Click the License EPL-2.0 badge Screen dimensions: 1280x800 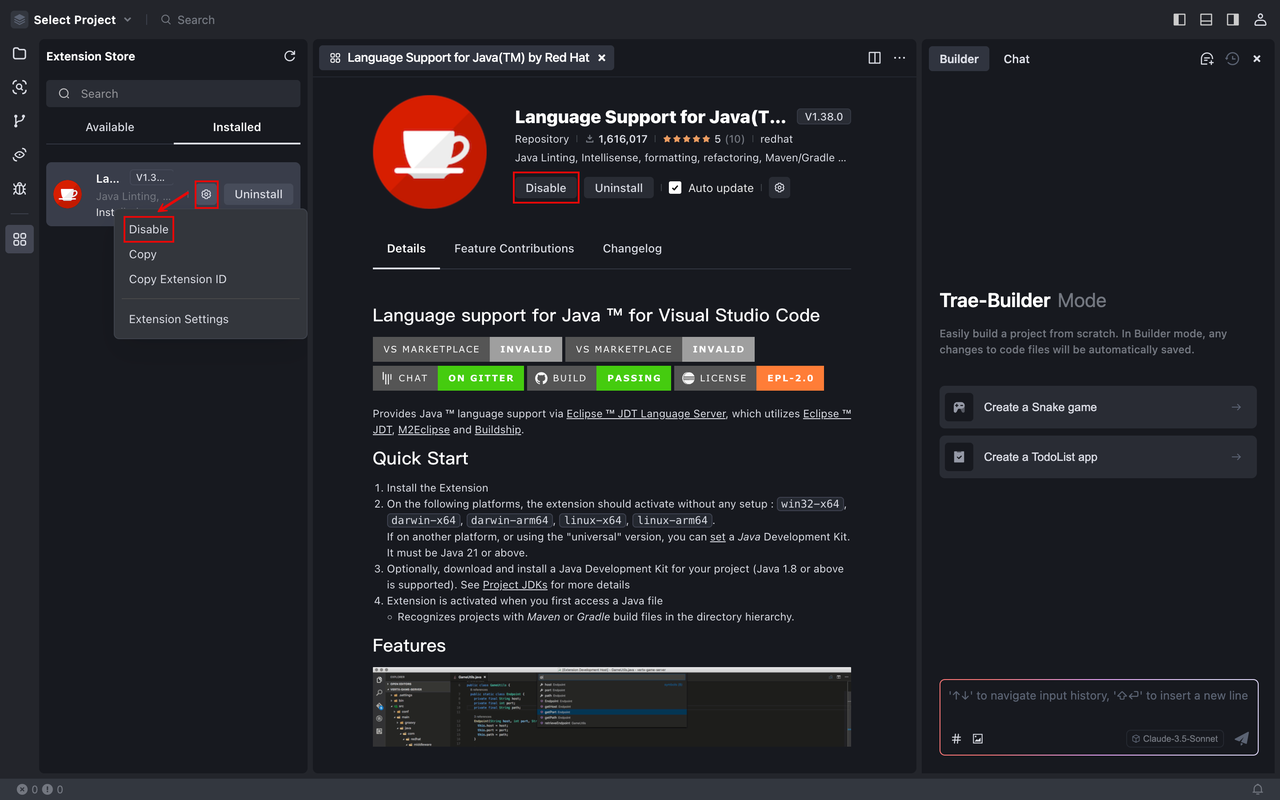[748, 378]
